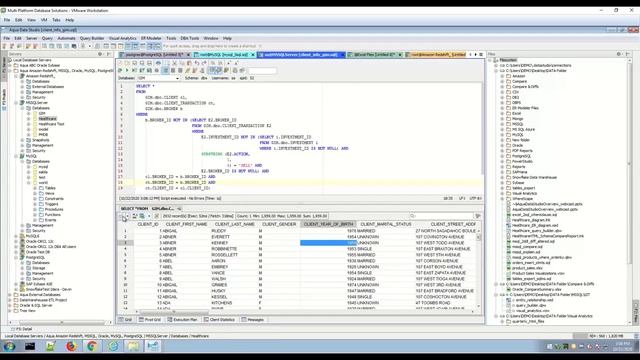The width and height of the screenshot is (640, 360).
Task: Select the sakila database in tree
Action: 43,172
